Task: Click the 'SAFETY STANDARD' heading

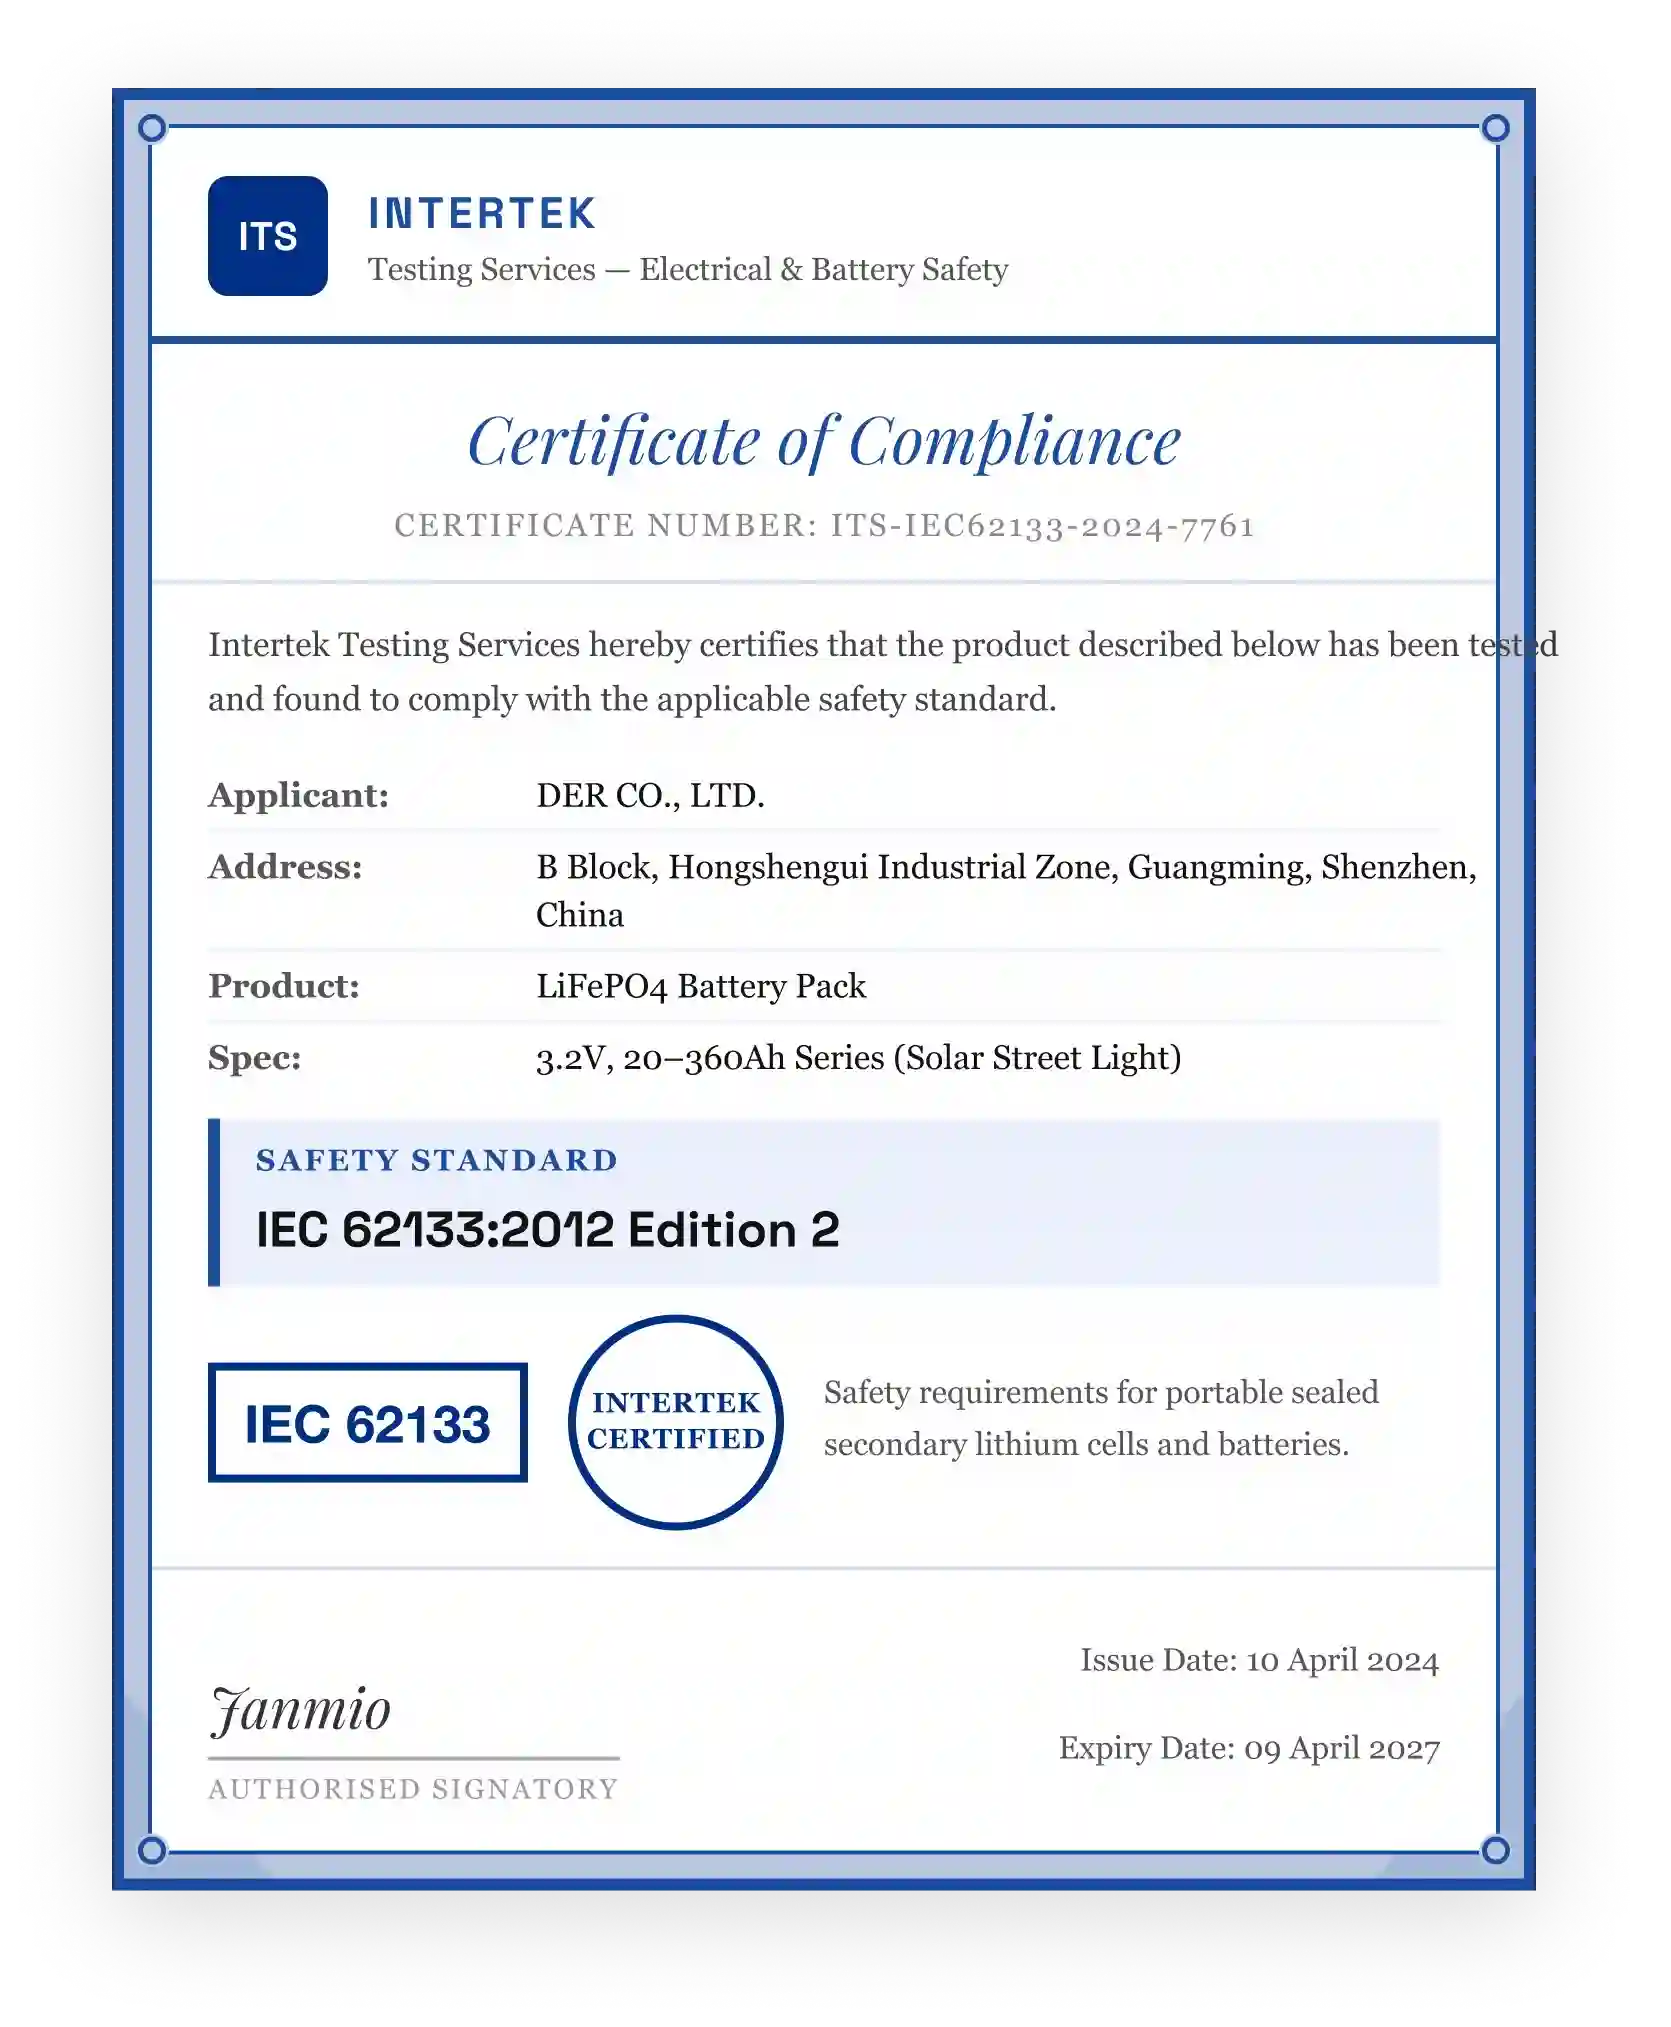Action: click(x=437, y=1160)
